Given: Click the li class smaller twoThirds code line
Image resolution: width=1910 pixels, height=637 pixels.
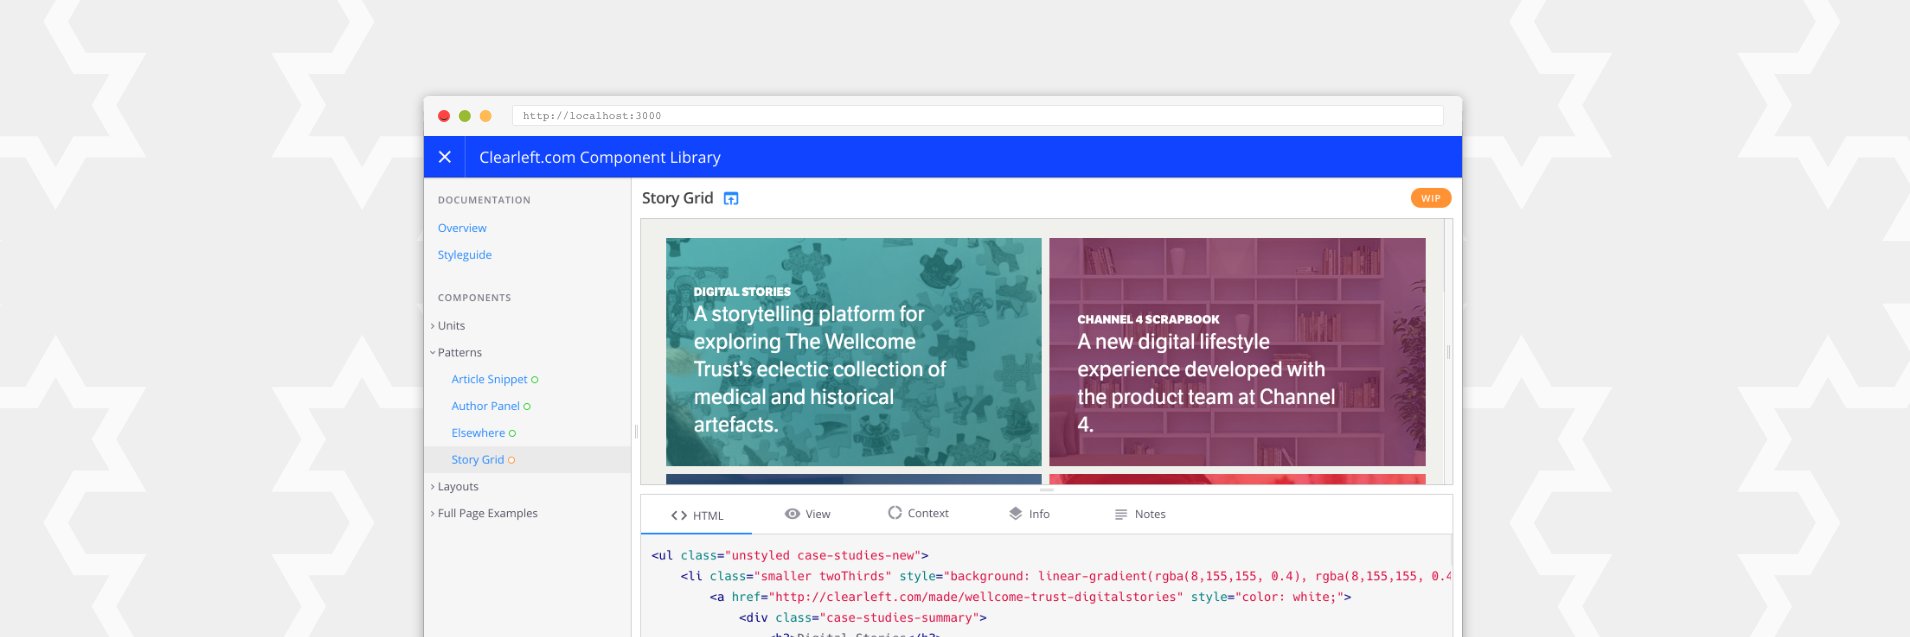Looking at the screenshot, I should tap(1066, 577).
